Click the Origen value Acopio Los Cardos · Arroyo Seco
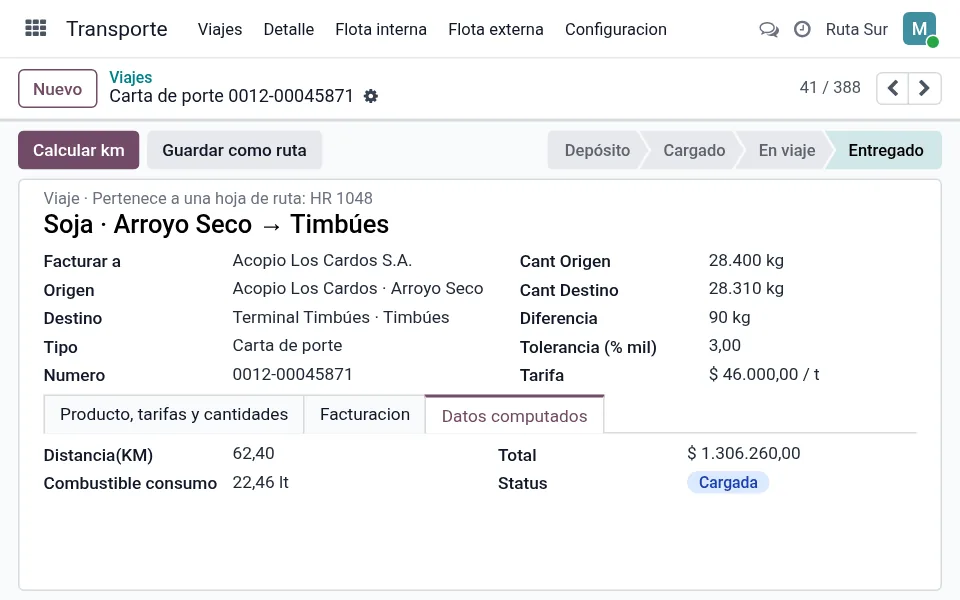Image resolution: width=960 pixels, height=600 pixels. coord(358,288)
